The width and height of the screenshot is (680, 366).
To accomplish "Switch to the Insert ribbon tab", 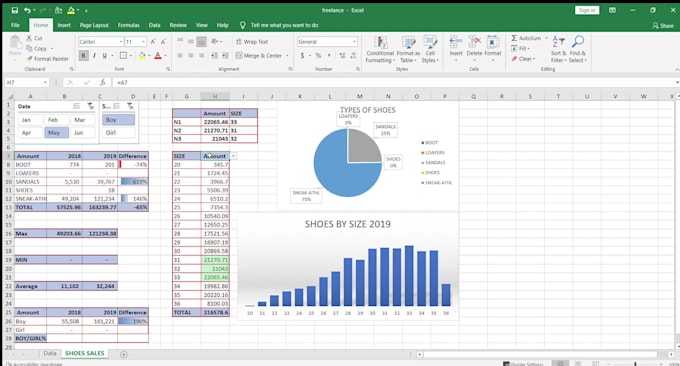I will 64,25.
